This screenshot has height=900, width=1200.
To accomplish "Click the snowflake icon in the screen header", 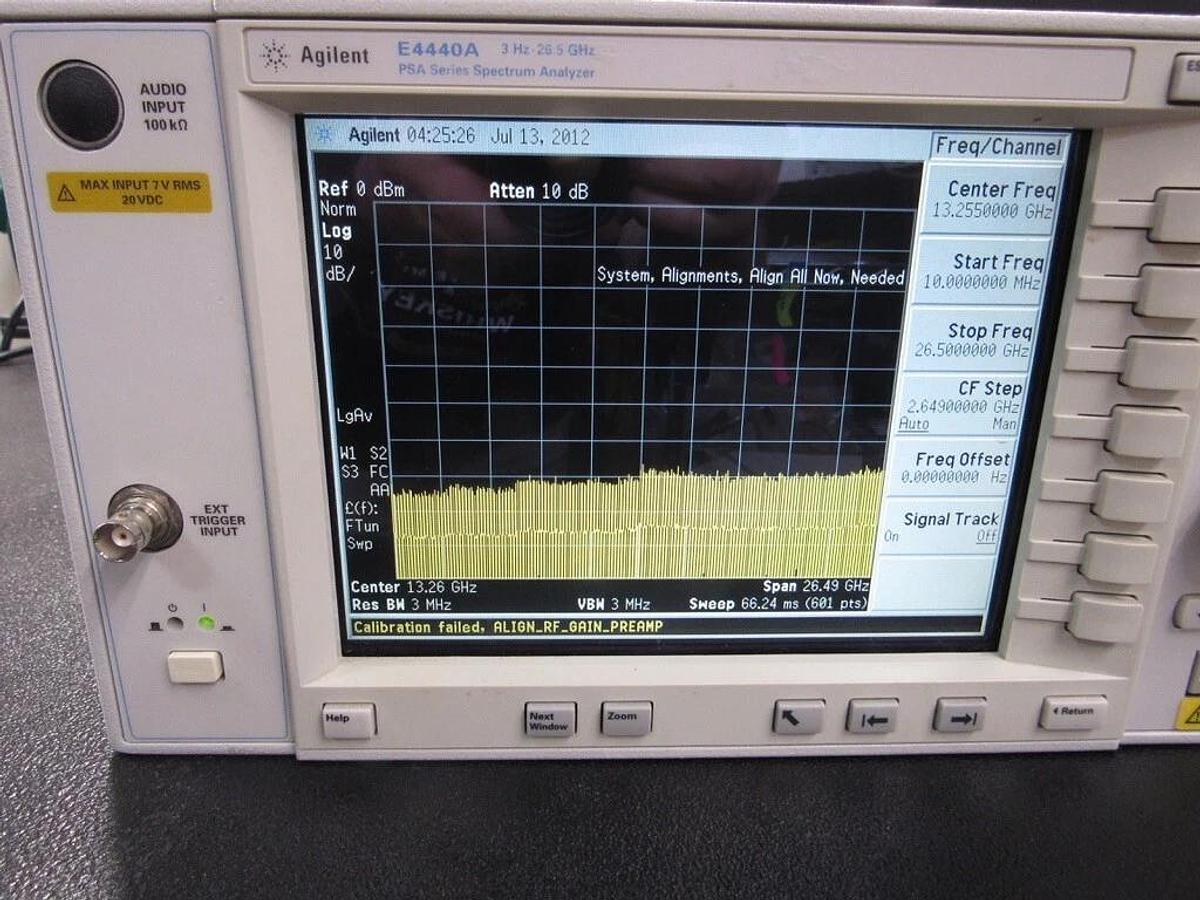I will pos(324,134).
